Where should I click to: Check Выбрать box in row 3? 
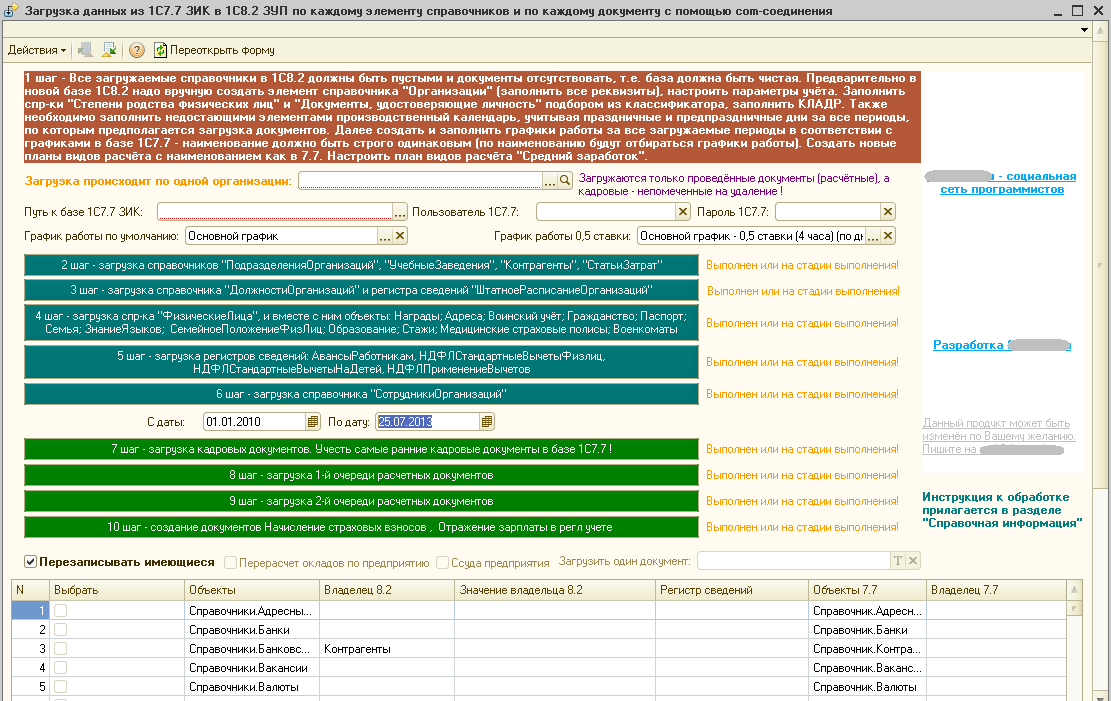click(61, 649)
